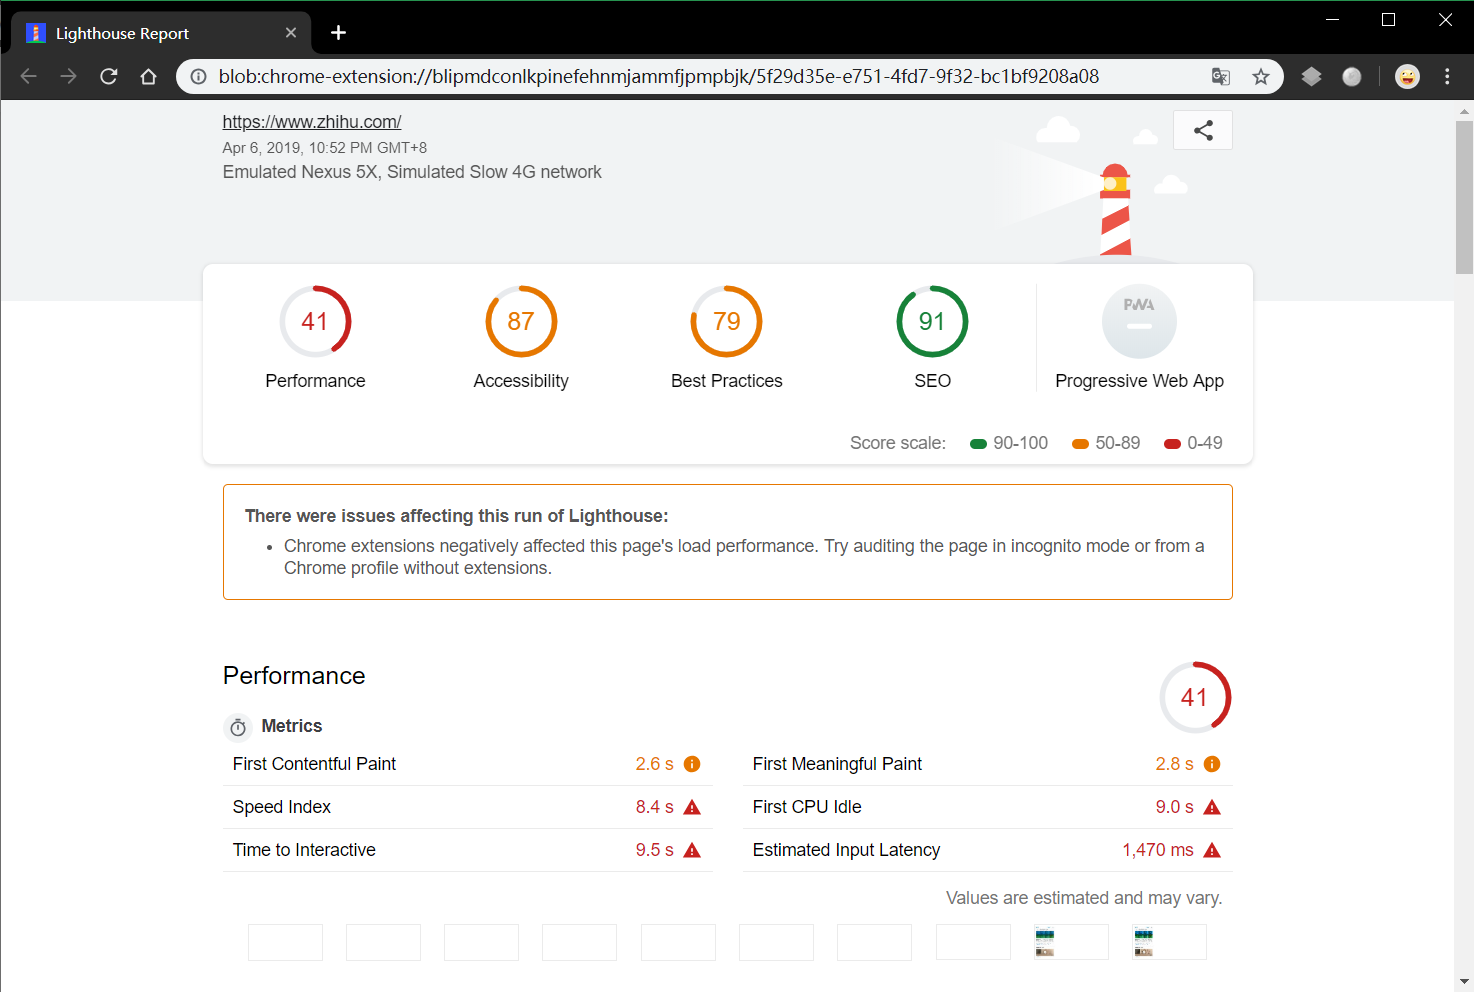Click the '8.4 s' Speed Index value

(655, 807)
